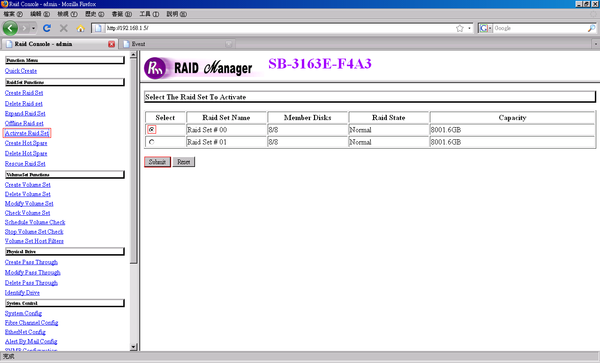This screenshot has height=363, width=600.
Task: Open the Expand Raid Set link
Action: 25,113
